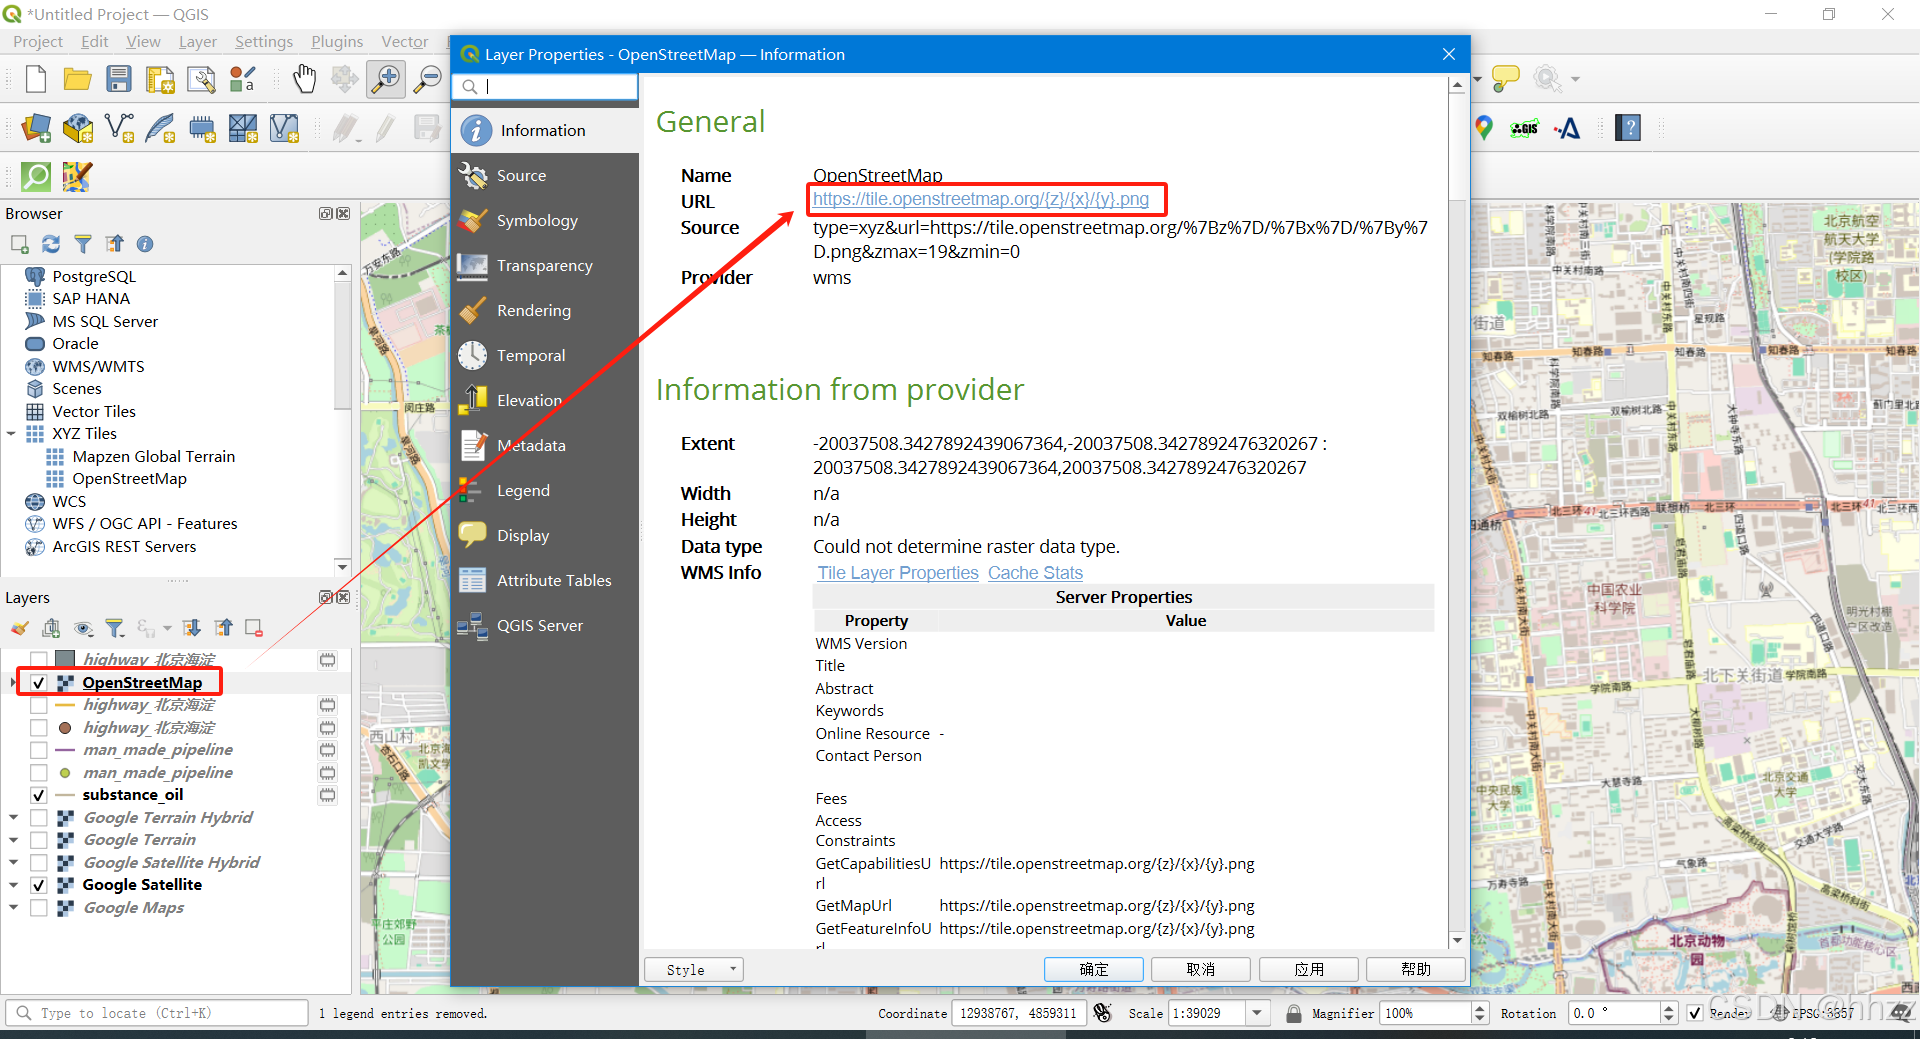Click the Filter Legend icon in Layers

(115, 628)
